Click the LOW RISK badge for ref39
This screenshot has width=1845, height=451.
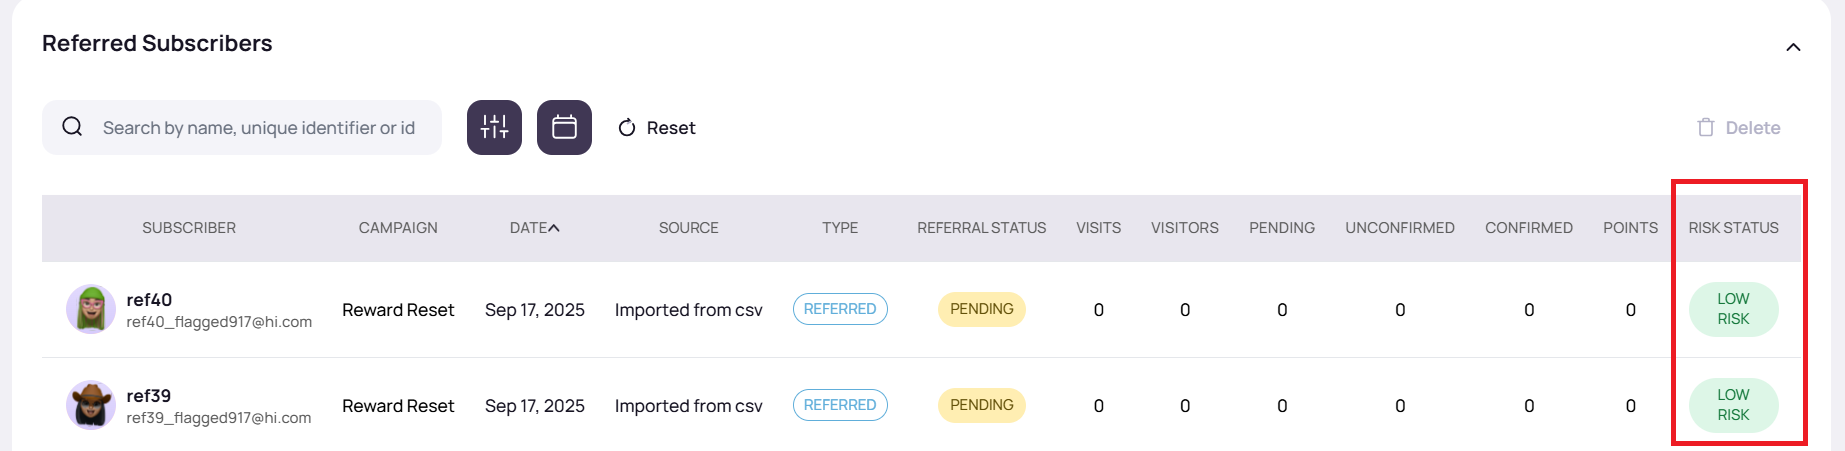coord(1733,405)
